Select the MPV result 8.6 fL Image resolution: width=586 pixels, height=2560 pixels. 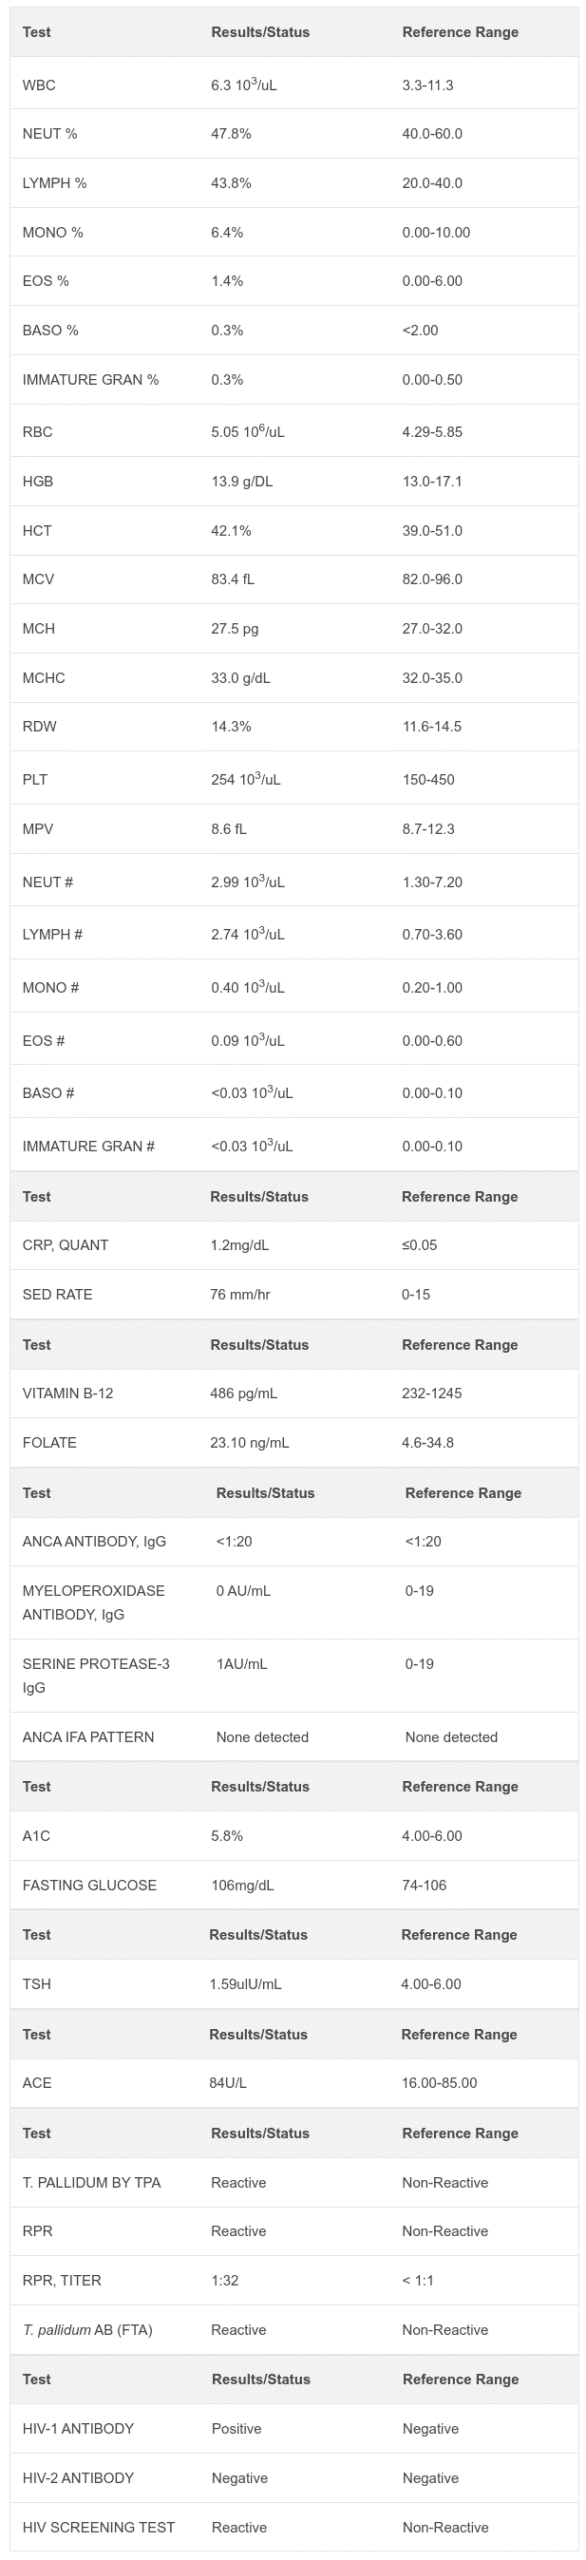(x=229, y=829)
